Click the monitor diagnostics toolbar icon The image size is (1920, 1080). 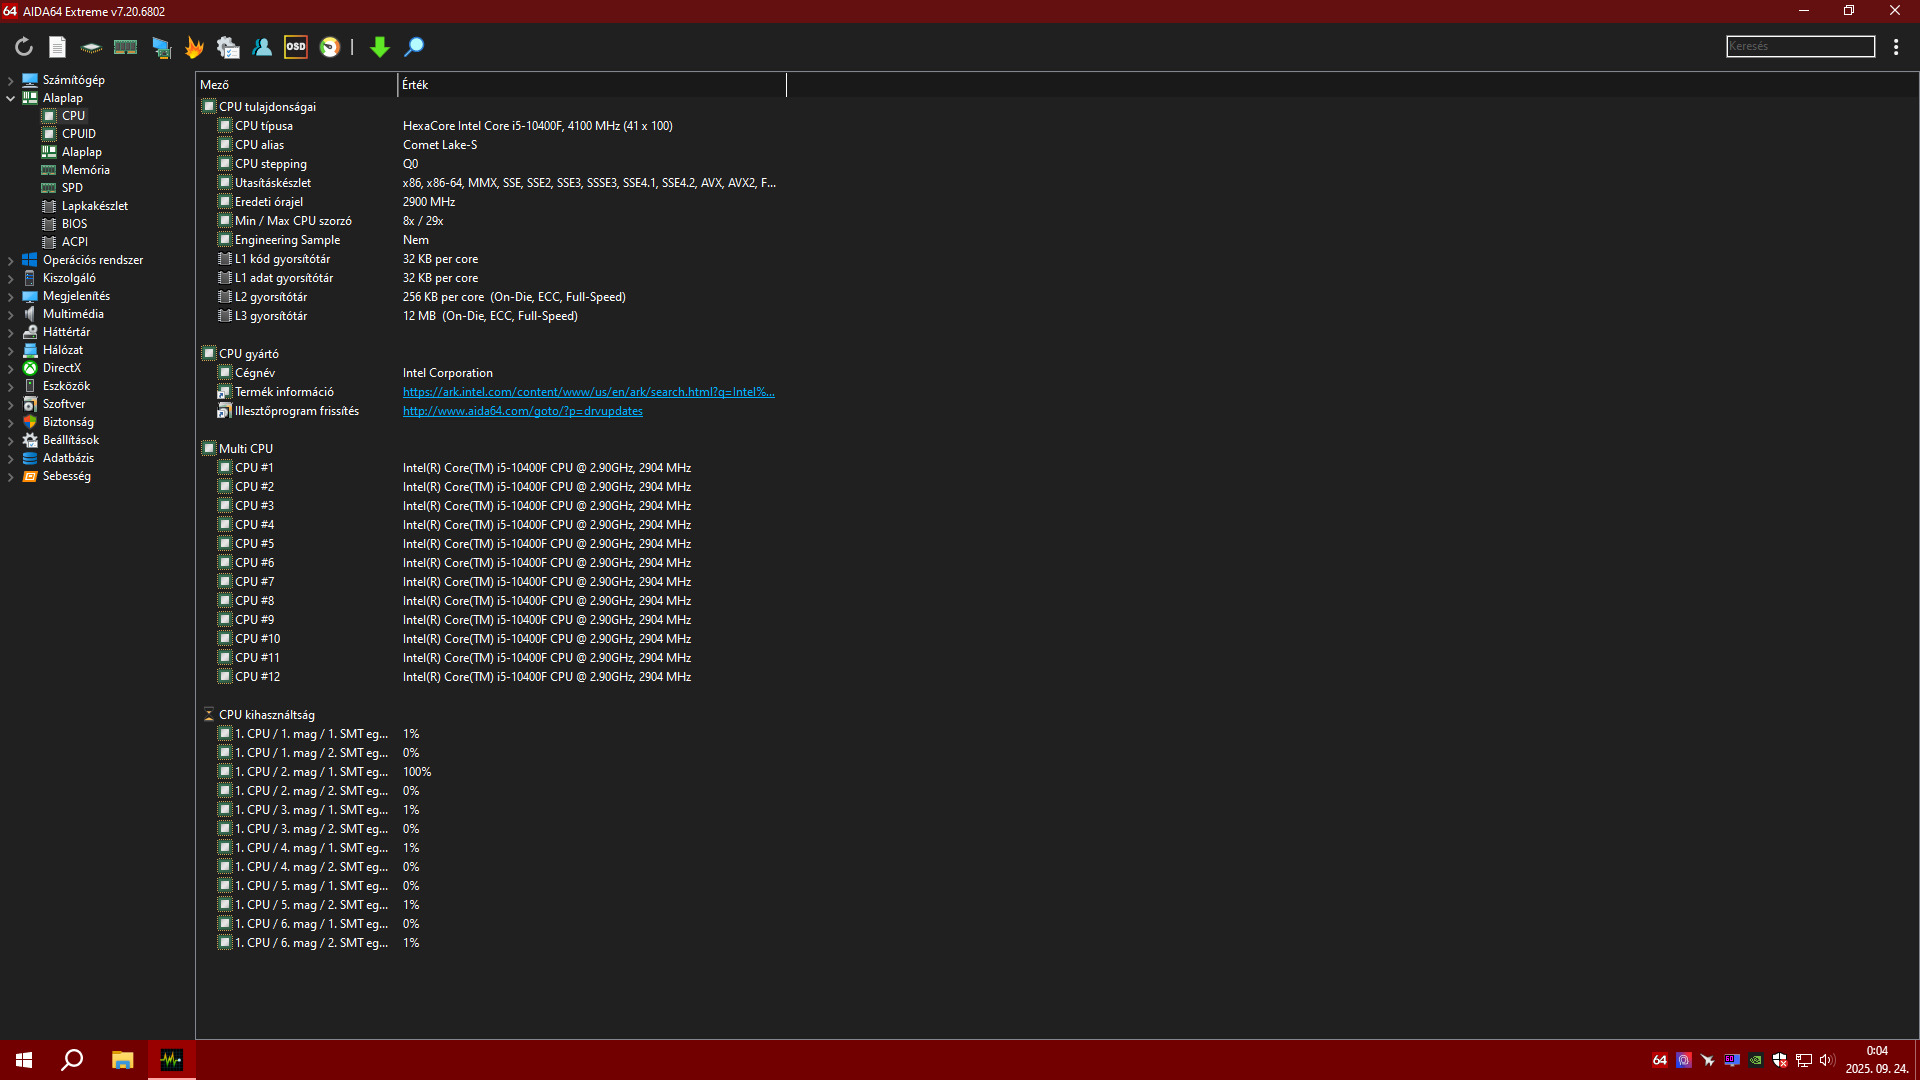click(161, 47)
